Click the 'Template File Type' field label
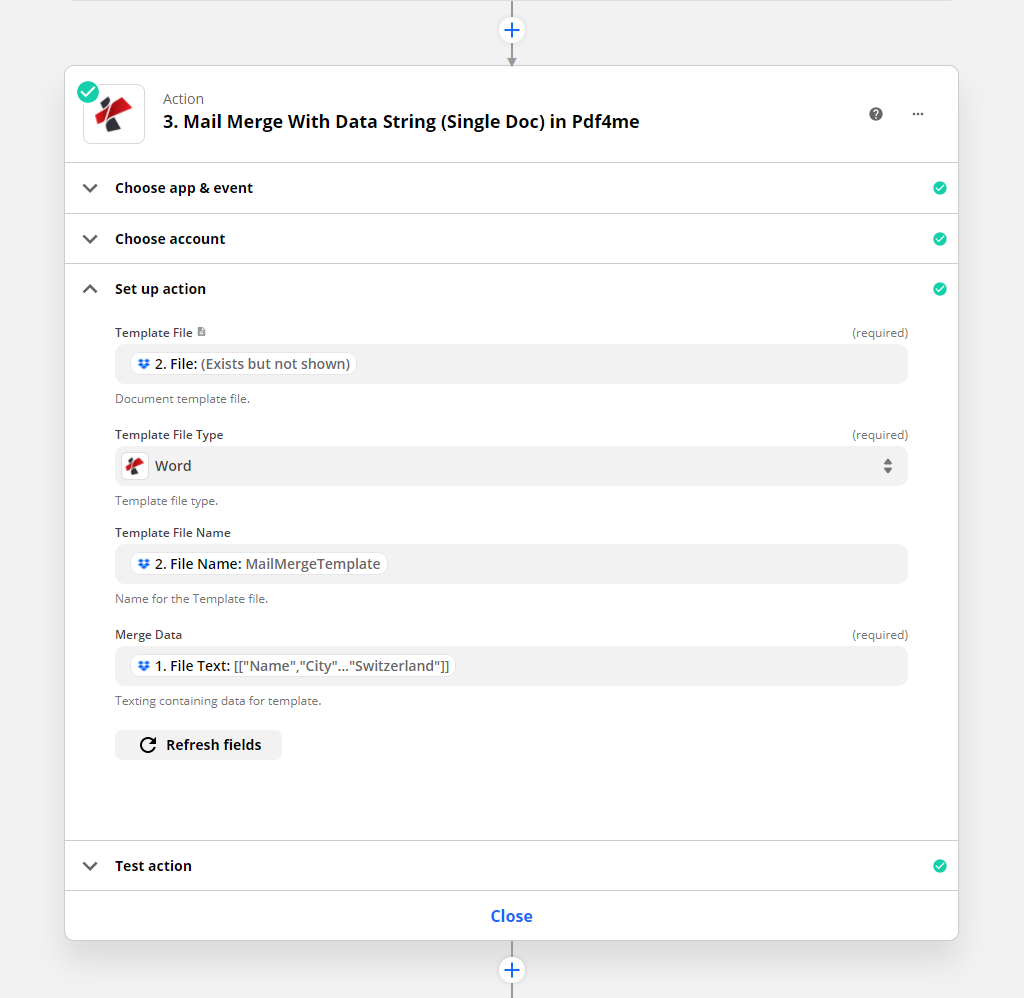The image size is (1024, 998). click(169, 434)
